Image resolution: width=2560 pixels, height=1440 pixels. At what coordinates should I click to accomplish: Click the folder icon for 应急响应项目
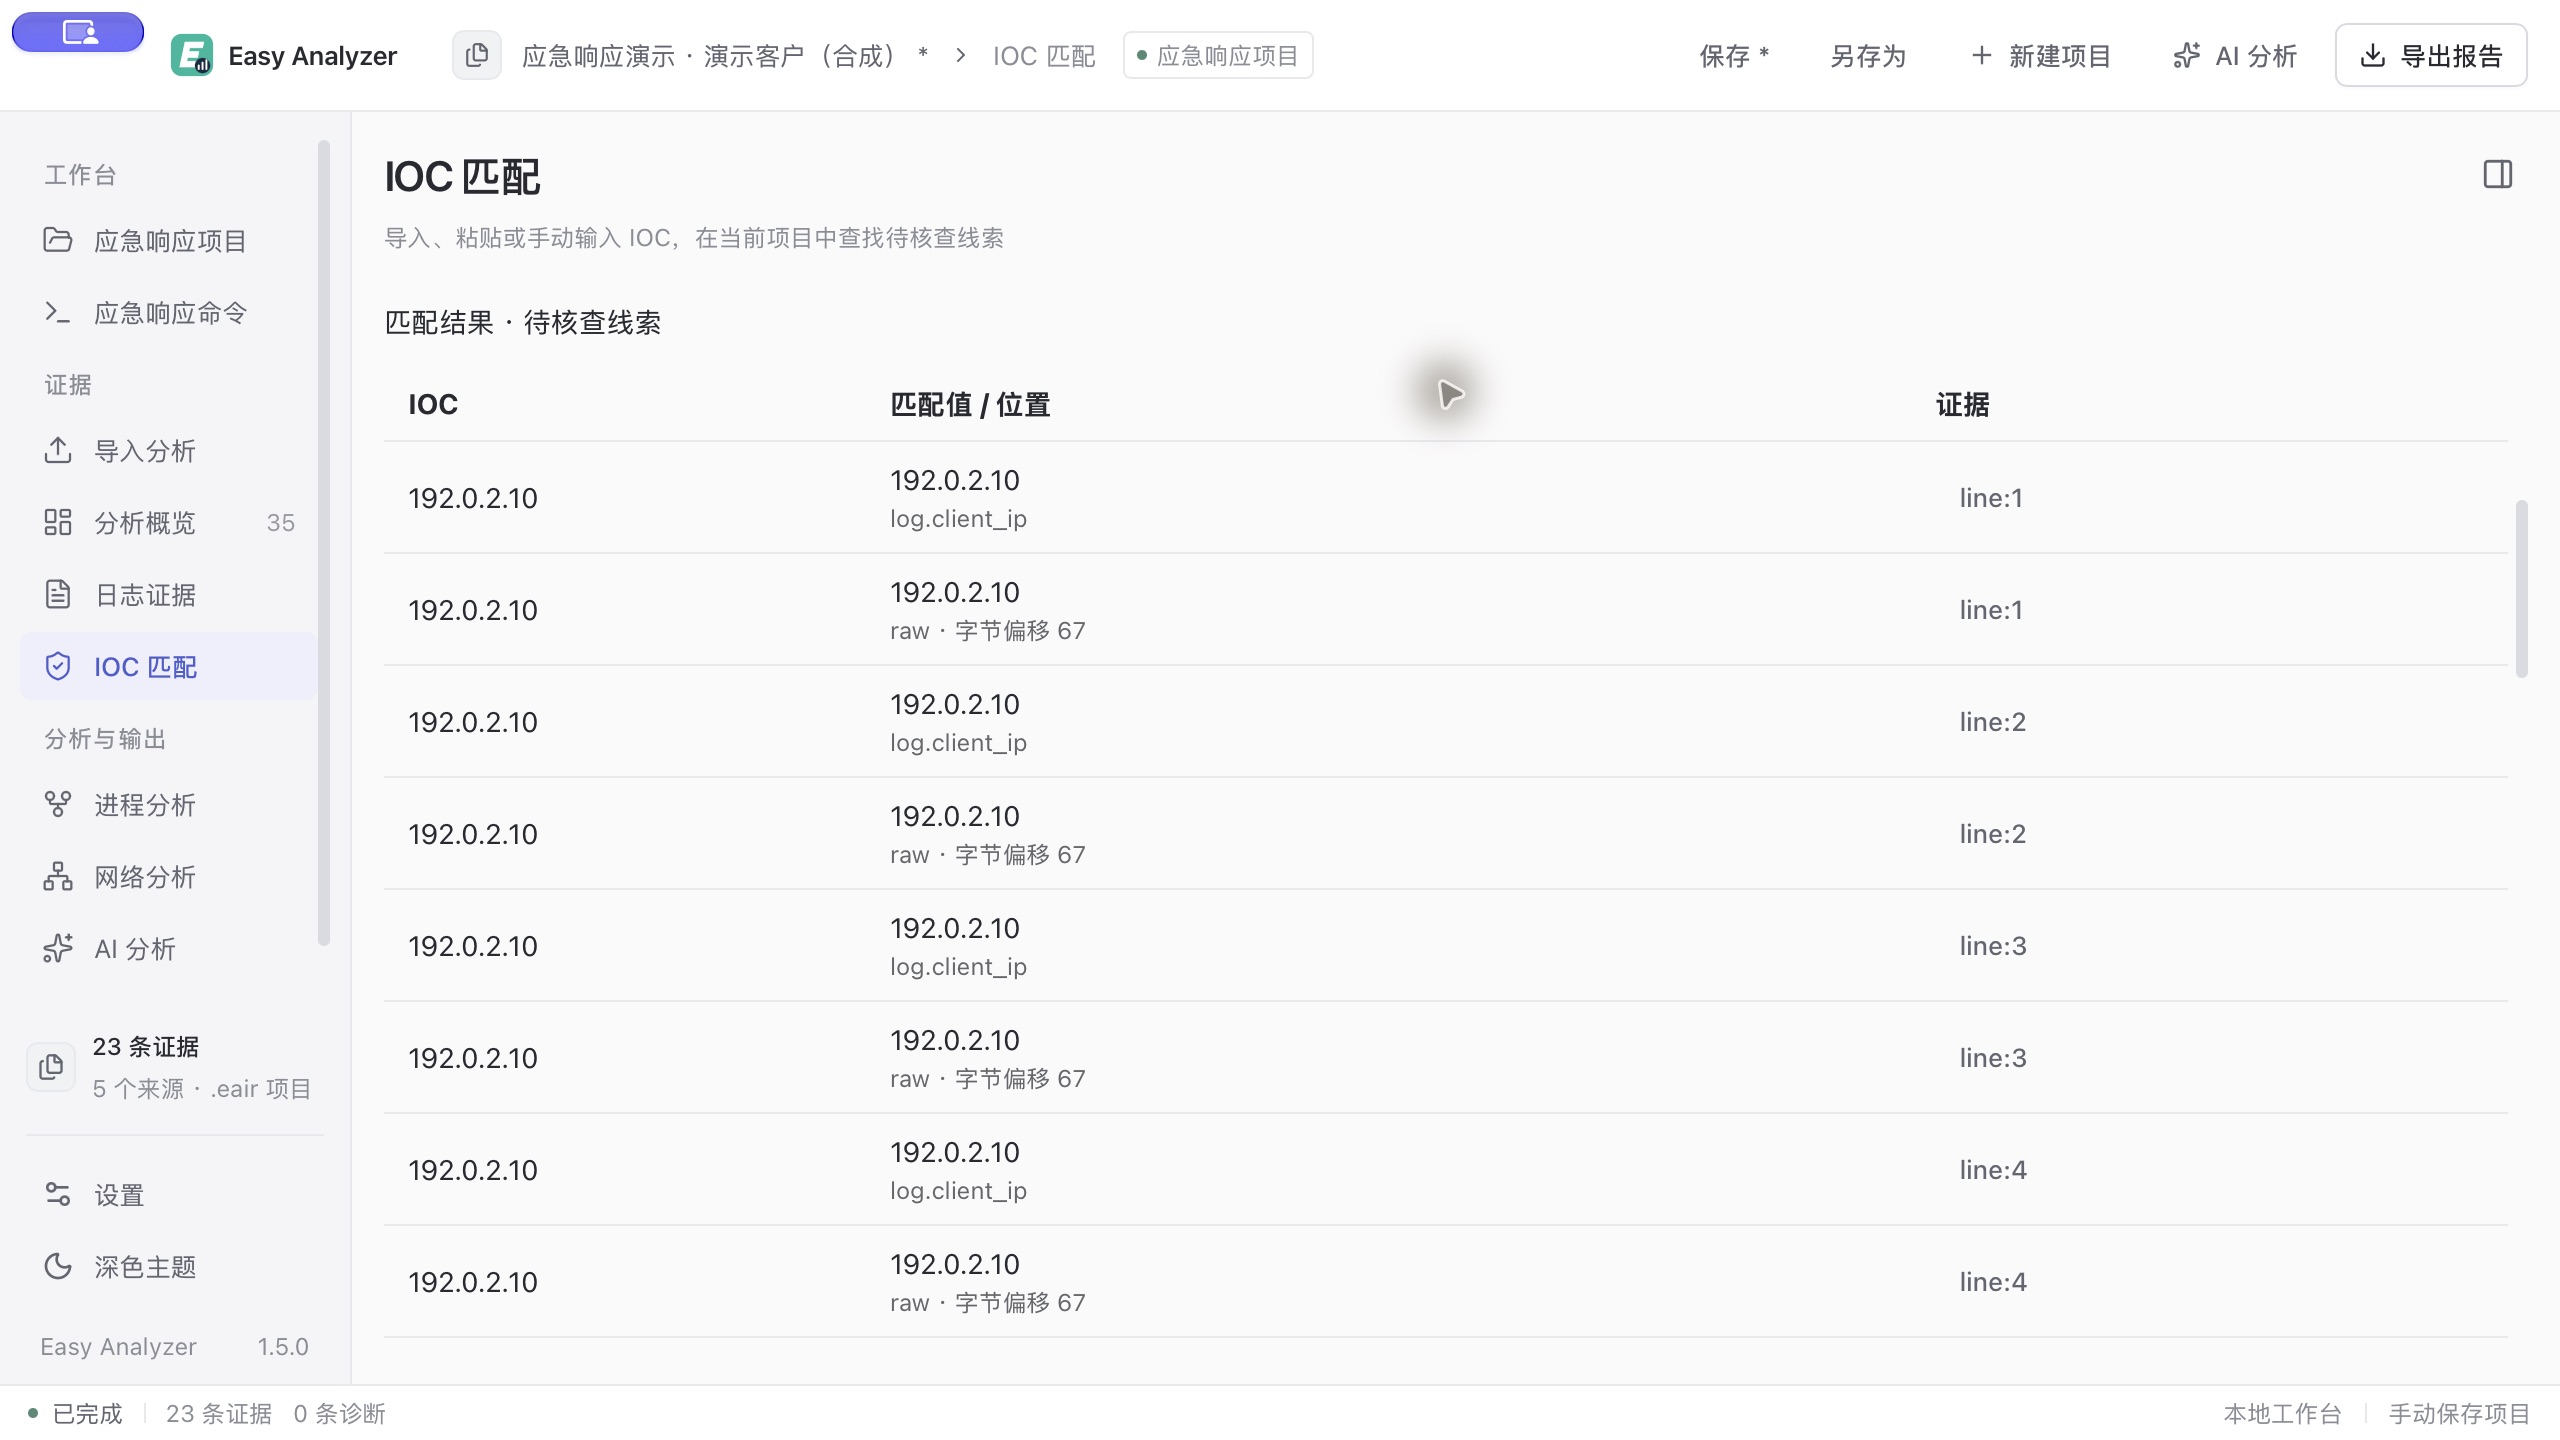(58, 240)
